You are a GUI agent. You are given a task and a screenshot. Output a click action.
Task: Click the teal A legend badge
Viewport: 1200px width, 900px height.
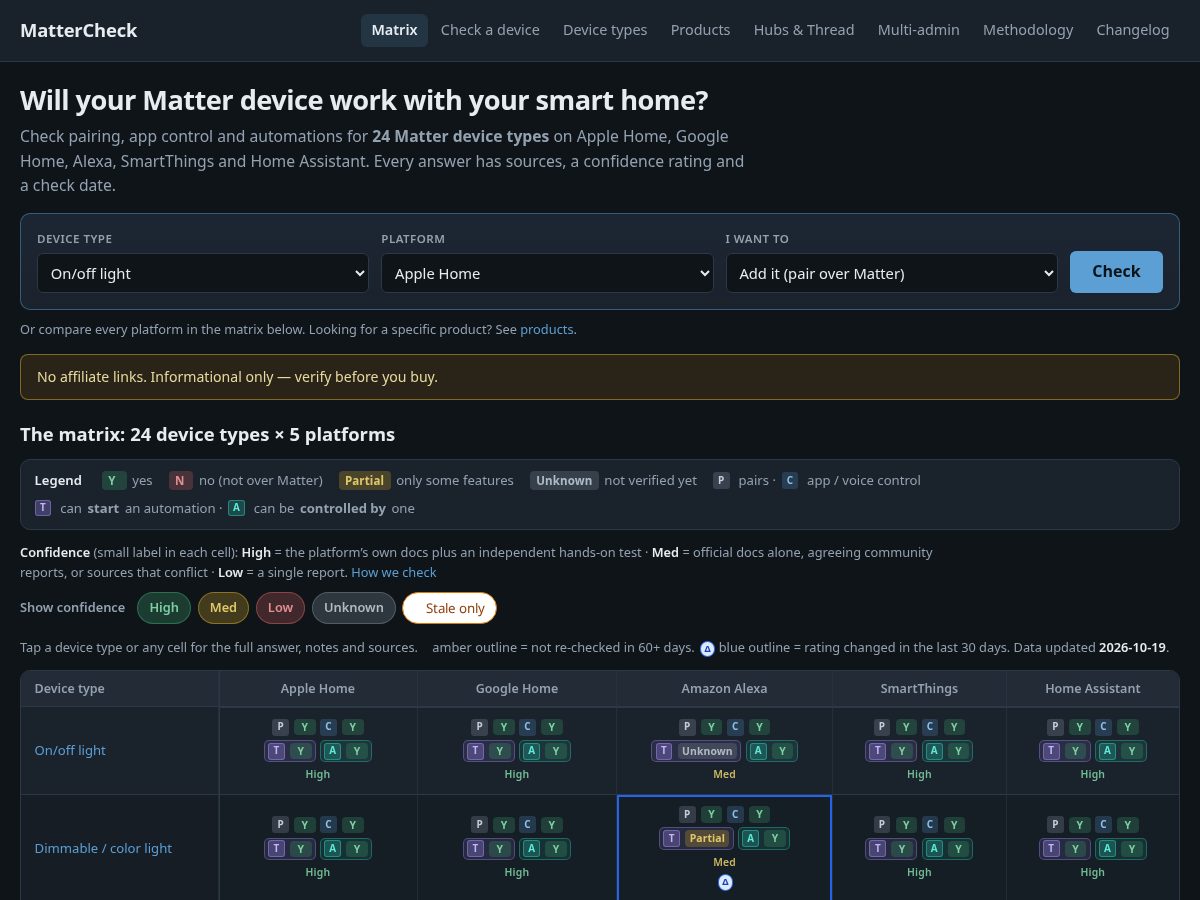click(x=236, y=508)
